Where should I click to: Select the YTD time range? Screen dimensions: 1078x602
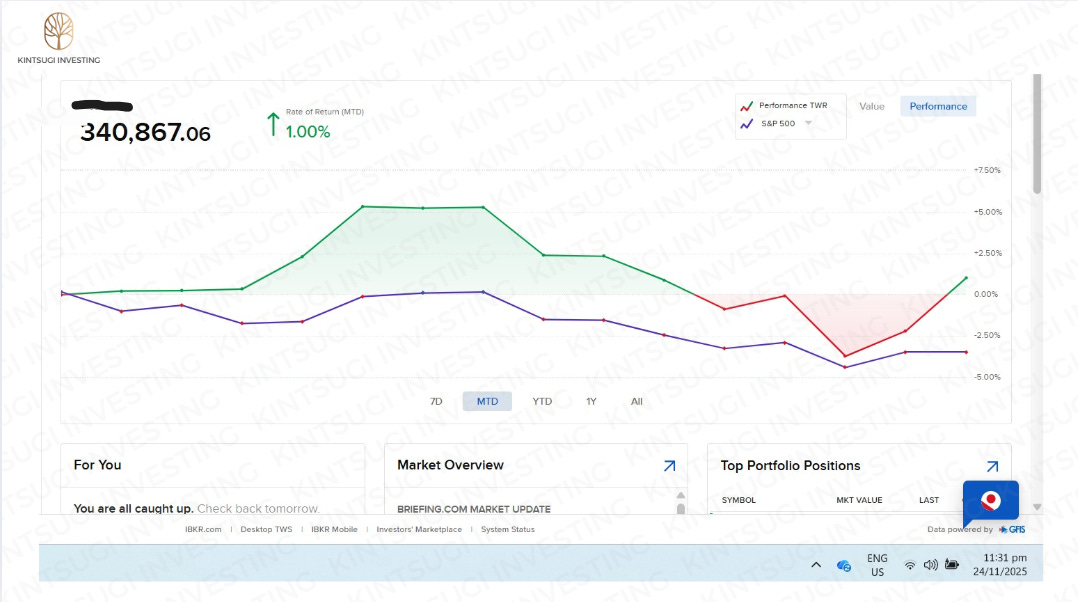click(x=542, y=401)
